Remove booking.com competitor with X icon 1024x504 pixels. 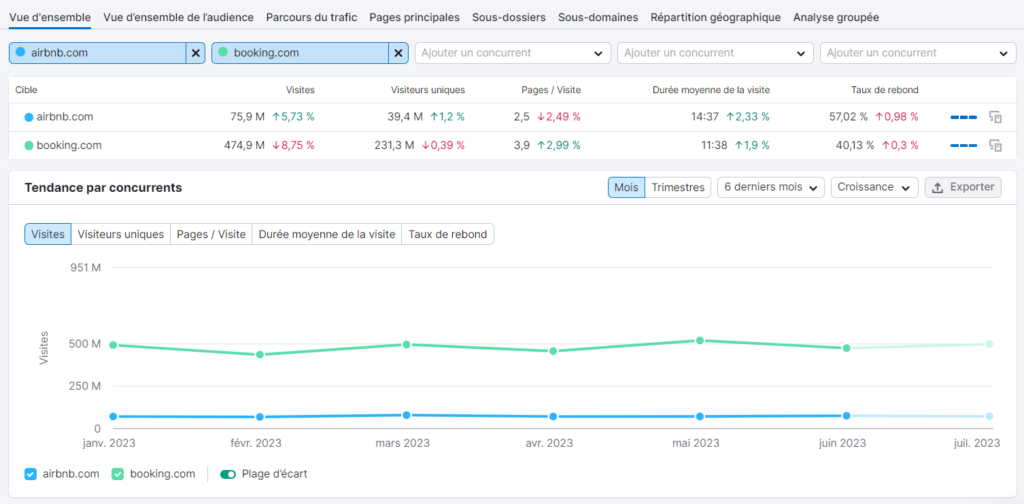398,53
